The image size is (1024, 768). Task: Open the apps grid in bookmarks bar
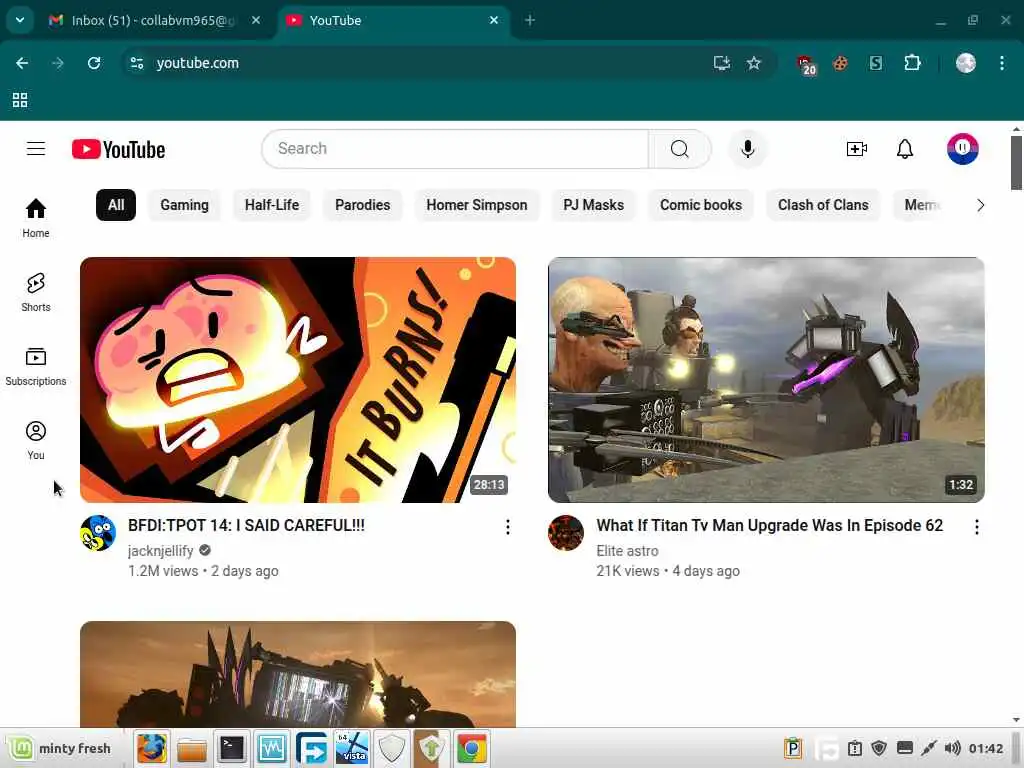coord(20,100)
